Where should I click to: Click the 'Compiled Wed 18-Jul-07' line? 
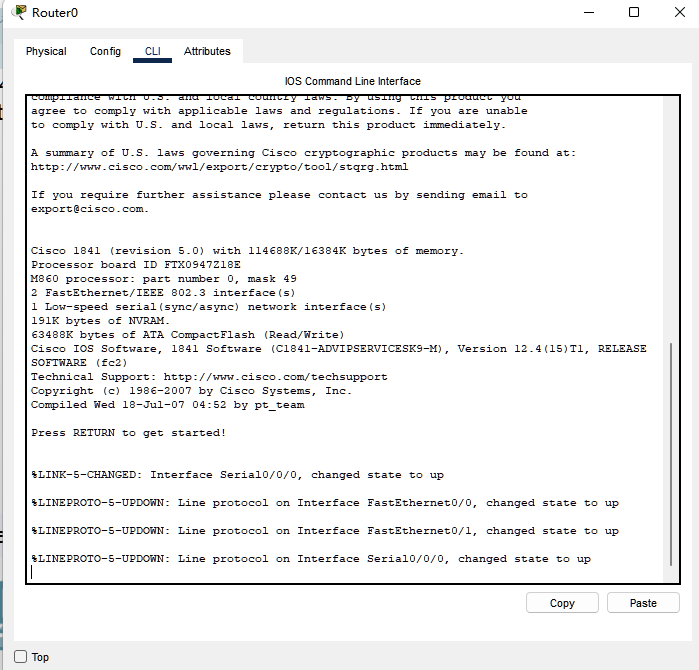coord(168,405)
